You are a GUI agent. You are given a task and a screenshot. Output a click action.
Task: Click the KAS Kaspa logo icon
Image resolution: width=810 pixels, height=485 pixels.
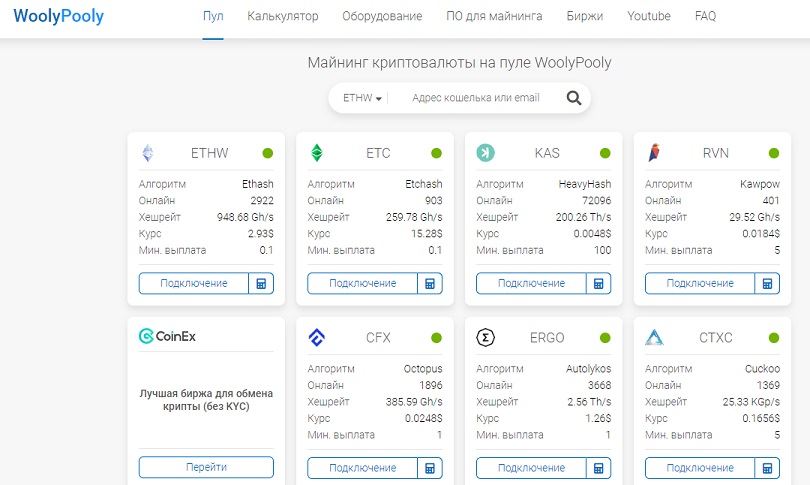(485, 153)
